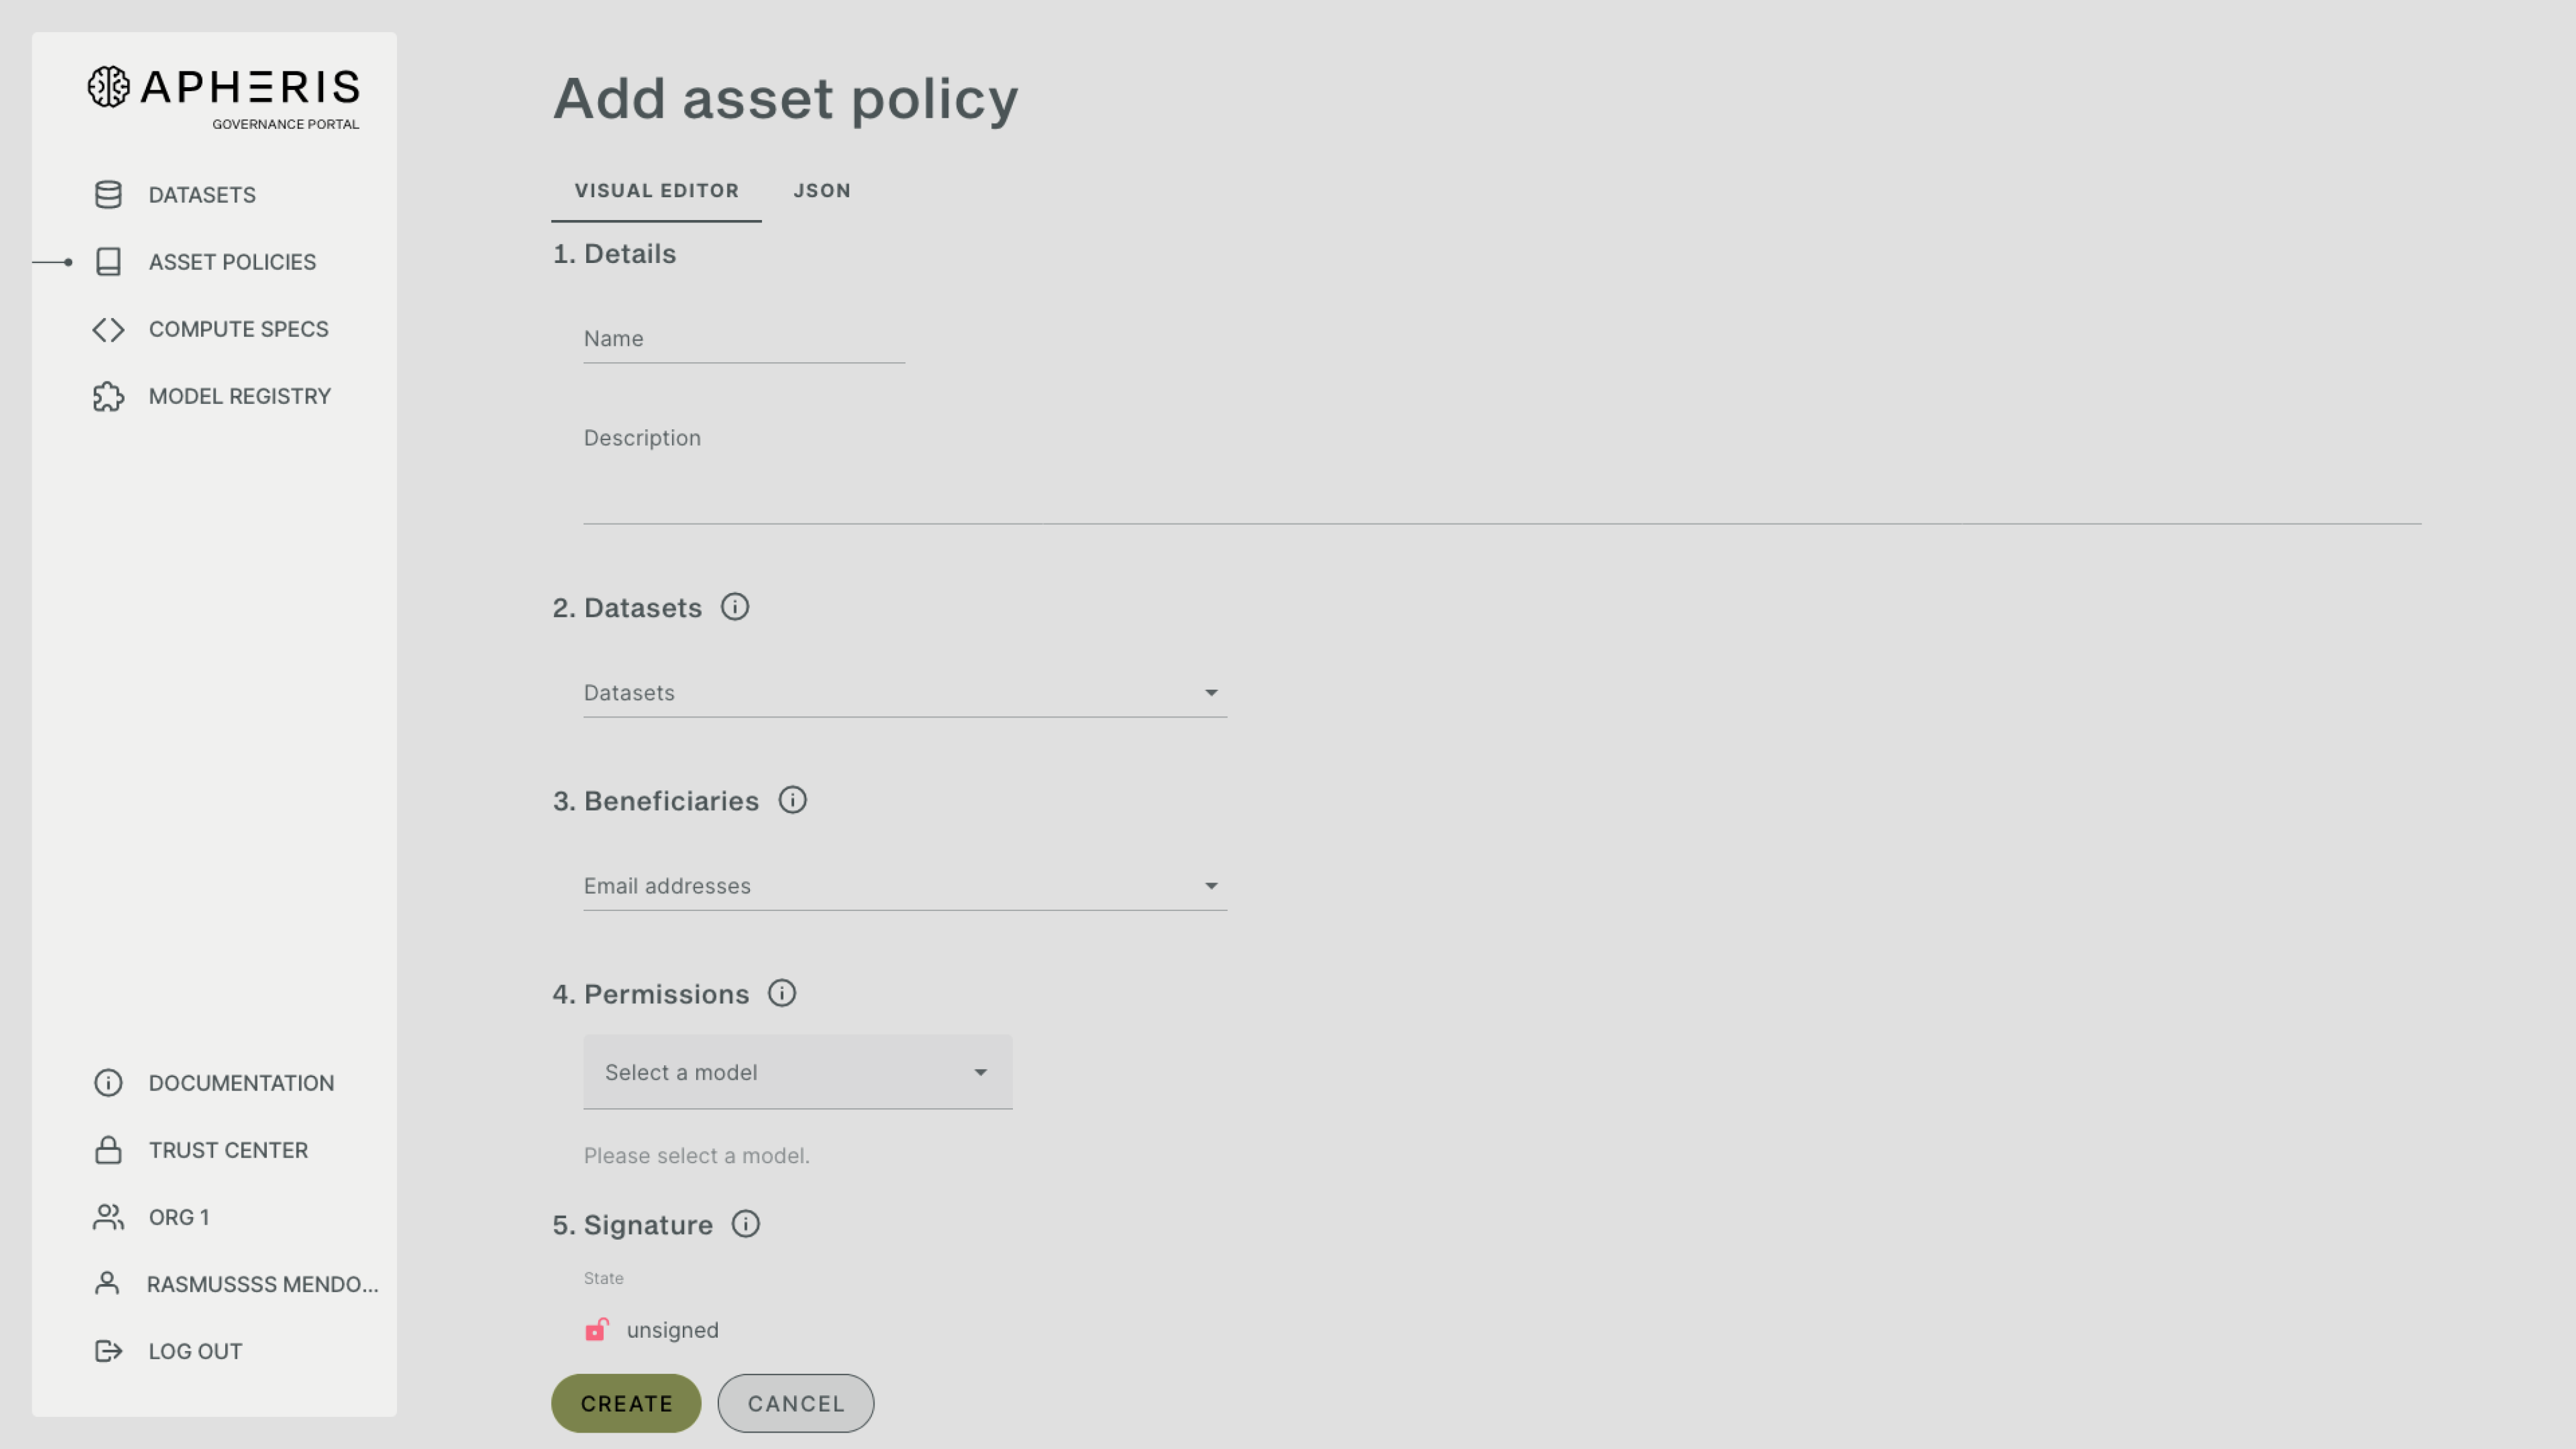
Task: Click the Create button
Action: pyautogui.click(x=625, y=1403)
